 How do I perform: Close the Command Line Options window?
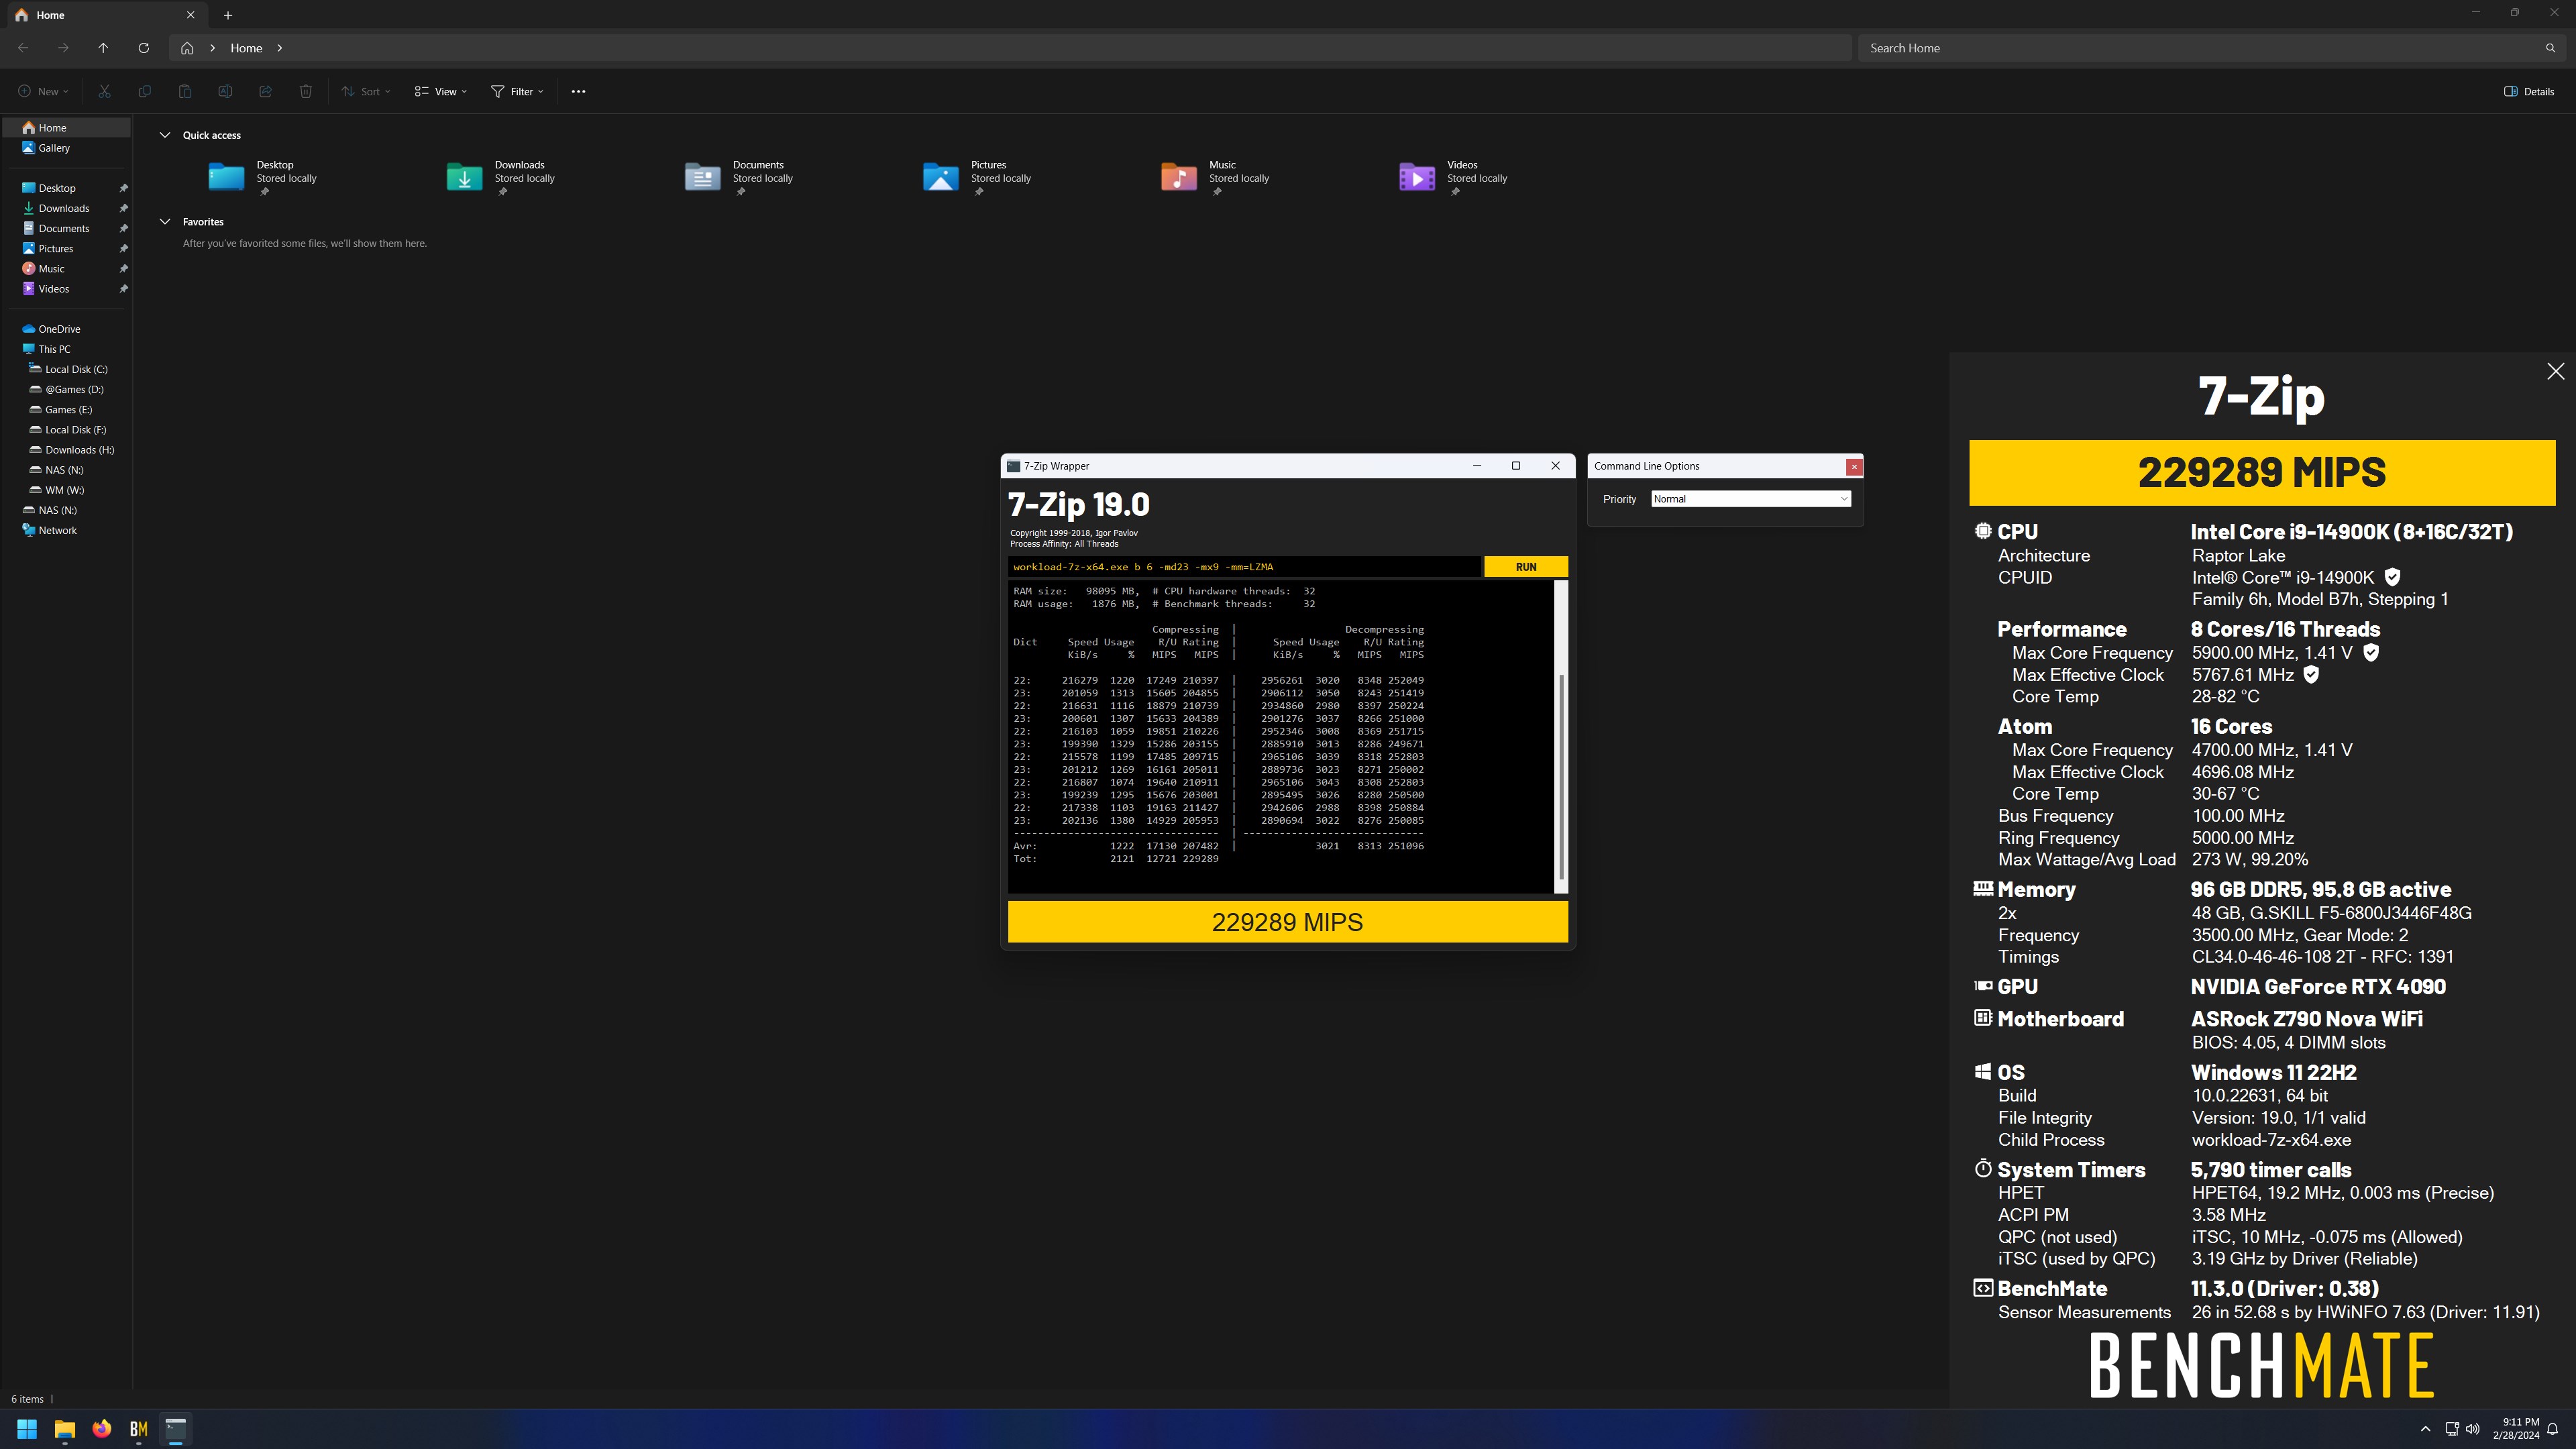pyautogui.click(x=1854, y=466)
